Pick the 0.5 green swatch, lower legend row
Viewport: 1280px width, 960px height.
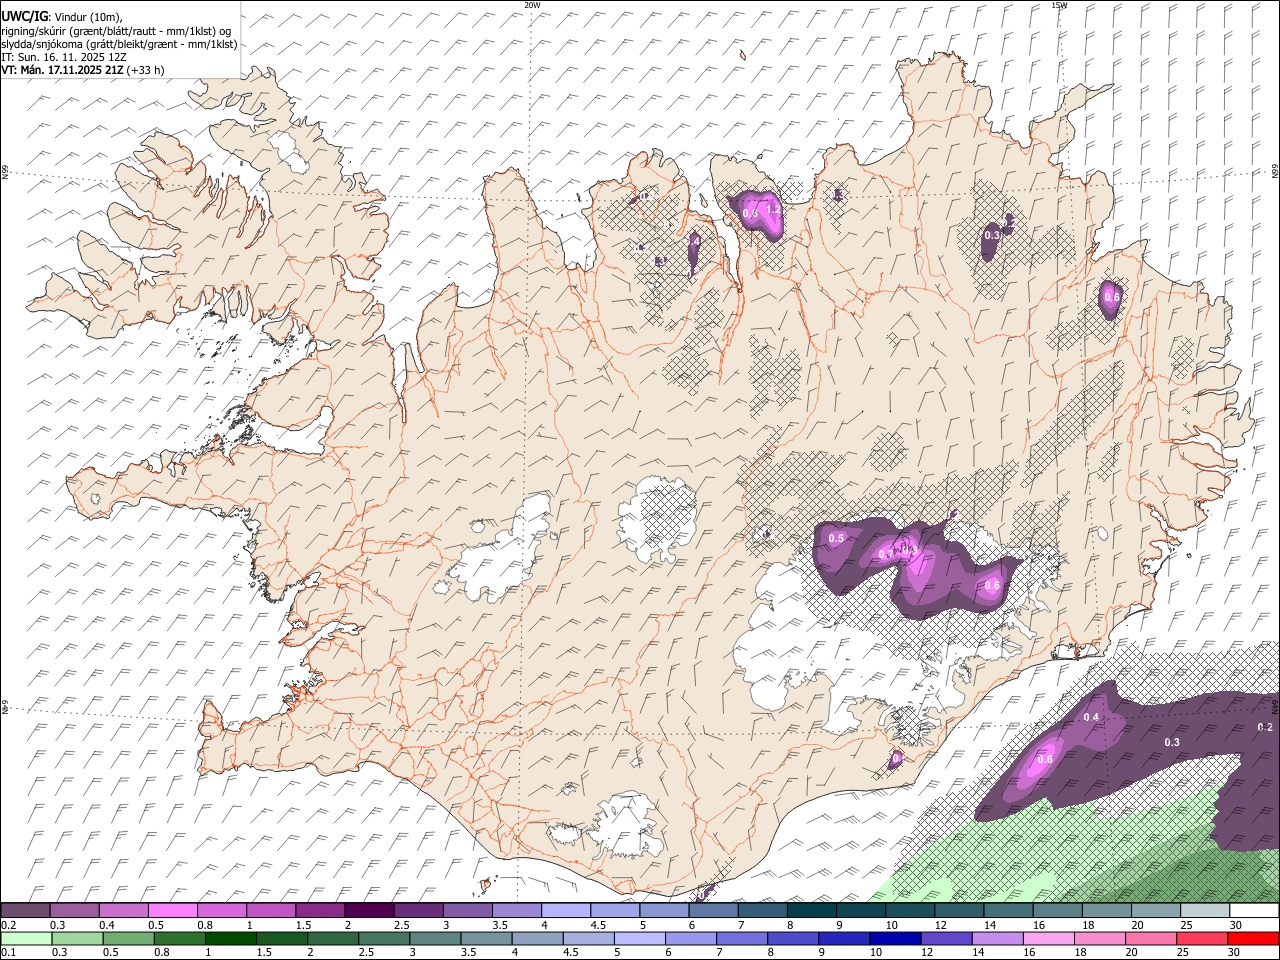pos(128,938)
